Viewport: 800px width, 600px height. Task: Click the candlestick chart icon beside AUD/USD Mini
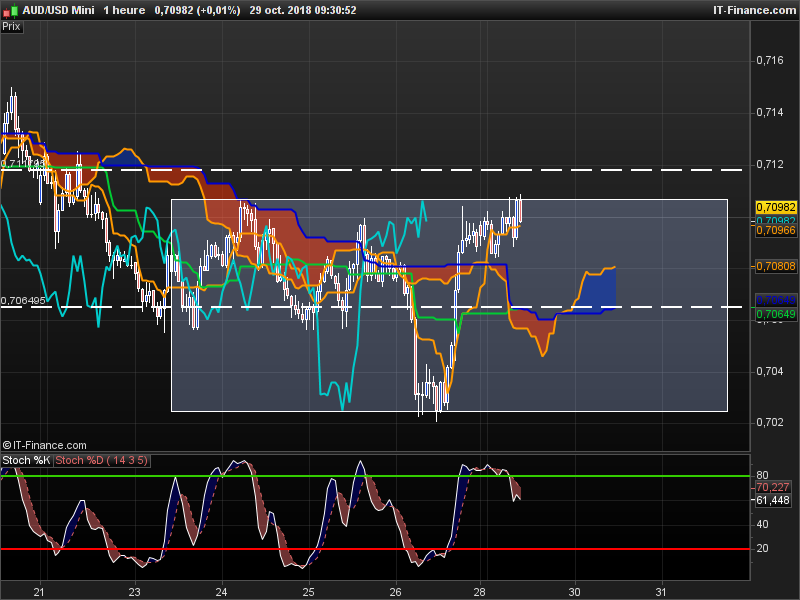coord(10,10)
